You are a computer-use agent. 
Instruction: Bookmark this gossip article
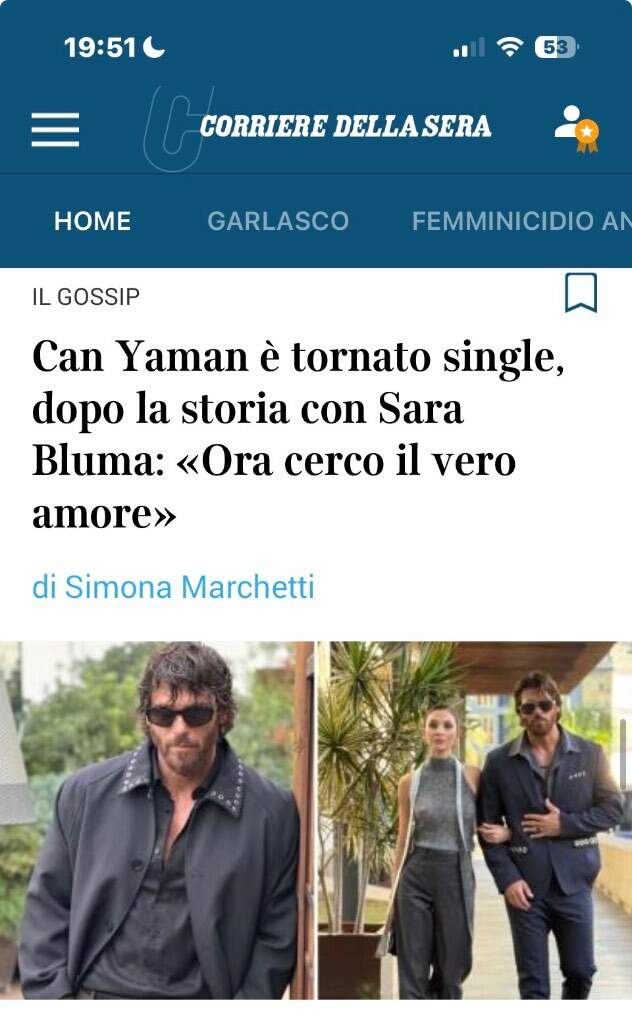tap(580, 293)
